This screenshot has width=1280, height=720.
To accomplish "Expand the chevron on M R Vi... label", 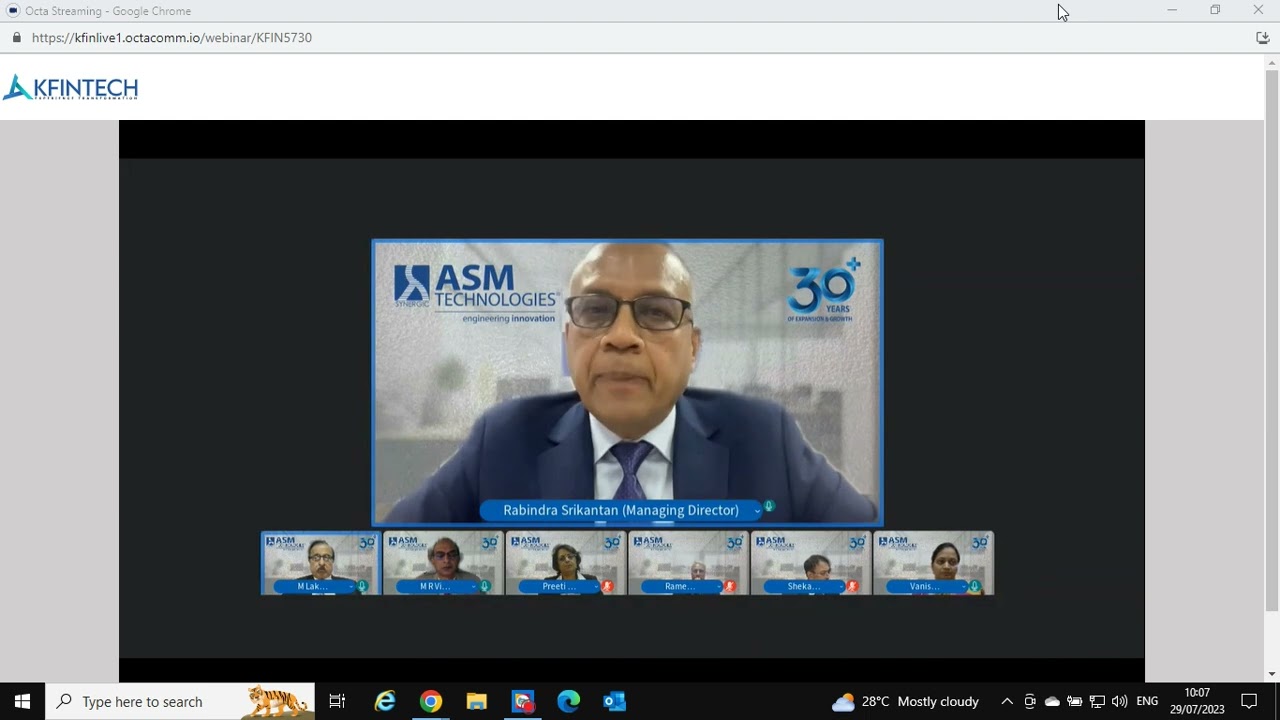I will pos(473,587).
